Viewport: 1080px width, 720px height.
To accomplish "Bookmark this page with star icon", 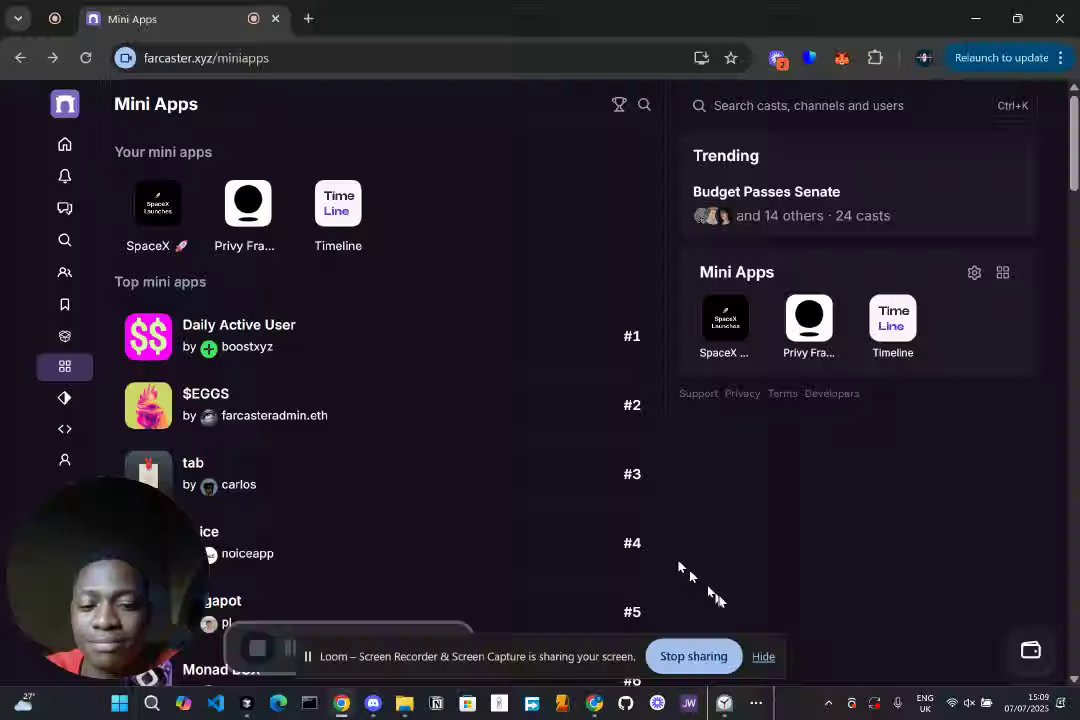I will click(x=731, y=58).
